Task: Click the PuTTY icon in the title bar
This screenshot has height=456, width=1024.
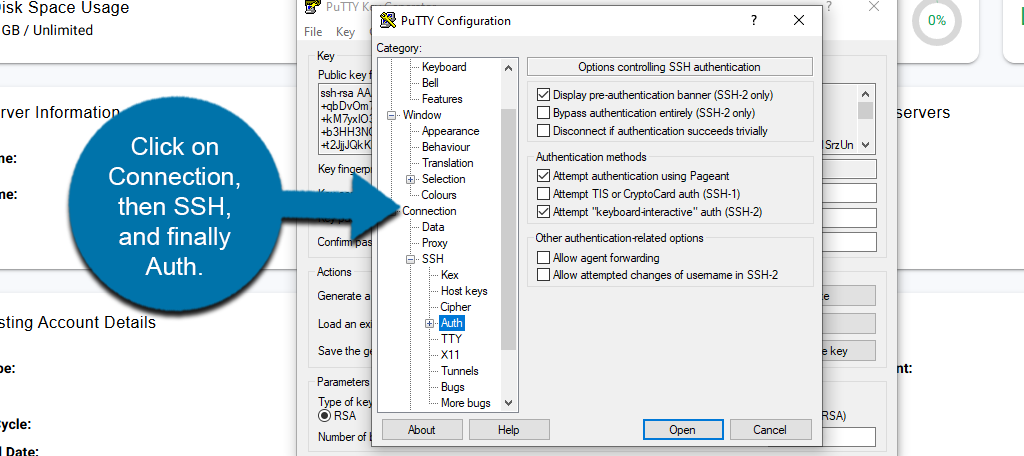Action: coord(388,20)
